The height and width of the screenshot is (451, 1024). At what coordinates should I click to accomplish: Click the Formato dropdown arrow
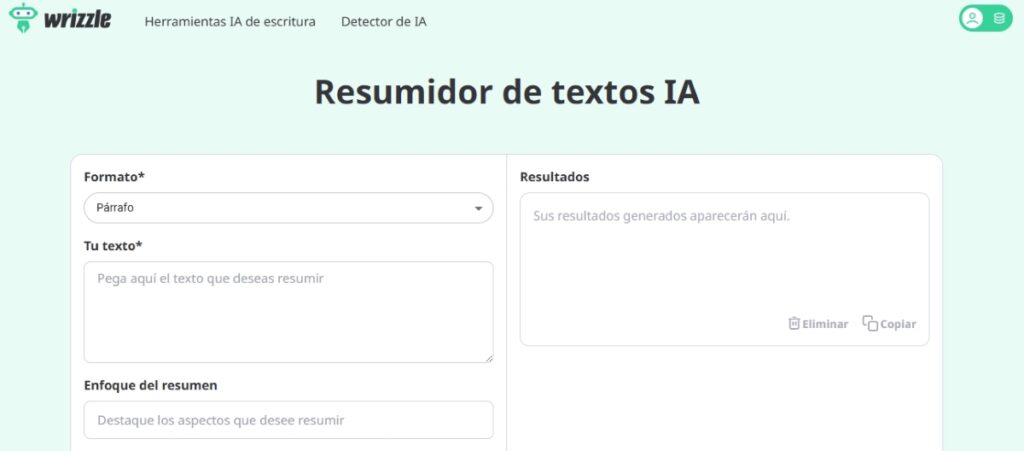coord(478,209)
